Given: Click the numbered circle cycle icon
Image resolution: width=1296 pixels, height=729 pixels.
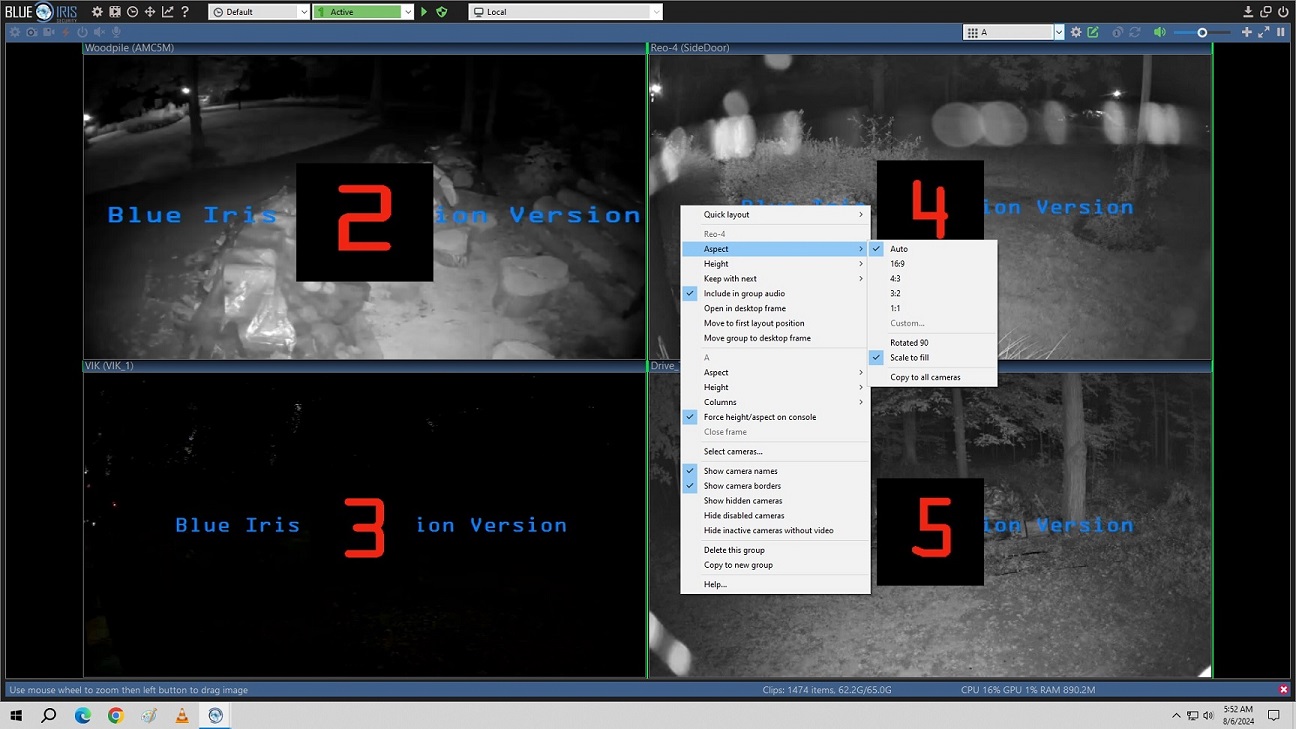Looking at the screenshot, I should 1117,32.
